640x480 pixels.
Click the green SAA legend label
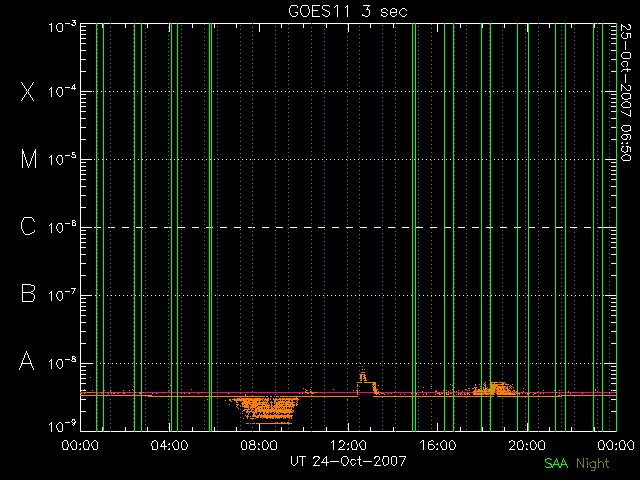[x=556, y=464]
